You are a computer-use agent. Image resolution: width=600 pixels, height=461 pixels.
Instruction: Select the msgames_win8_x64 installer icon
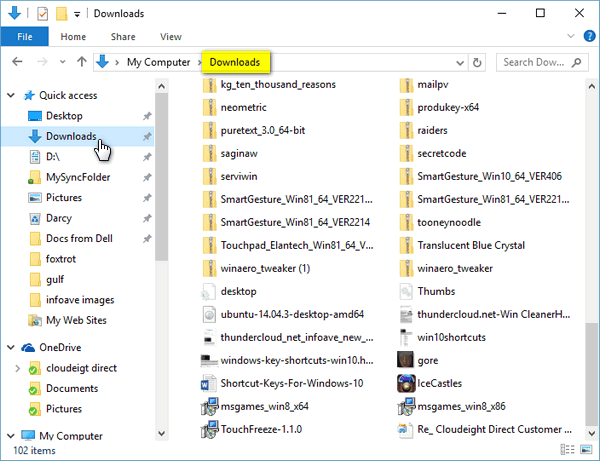[x=210, y=406]
